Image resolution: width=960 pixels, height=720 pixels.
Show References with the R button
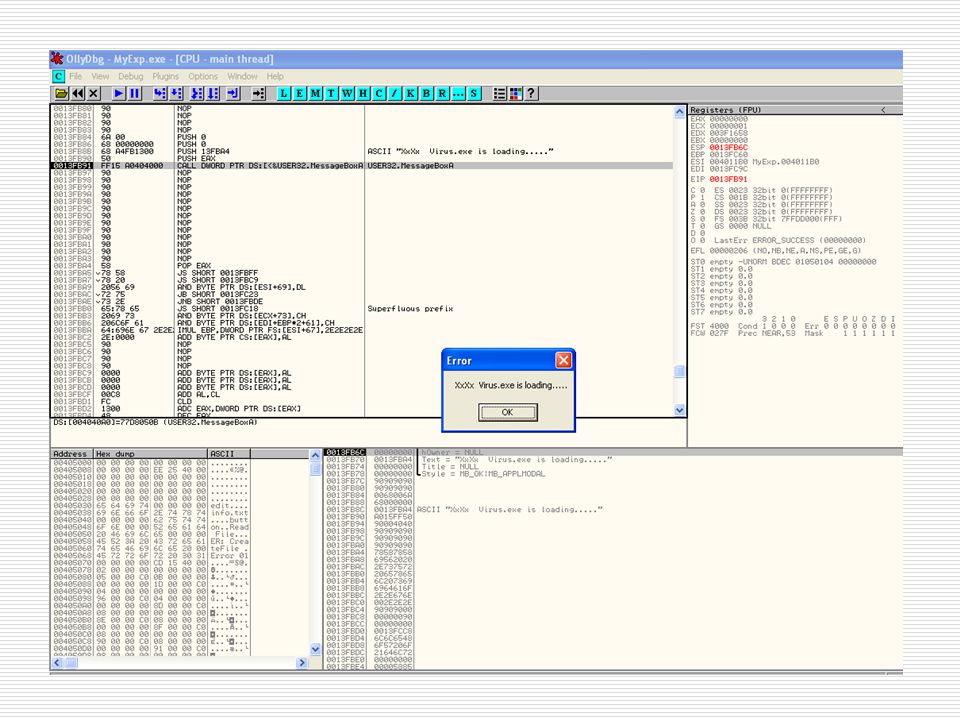(443, 94)
